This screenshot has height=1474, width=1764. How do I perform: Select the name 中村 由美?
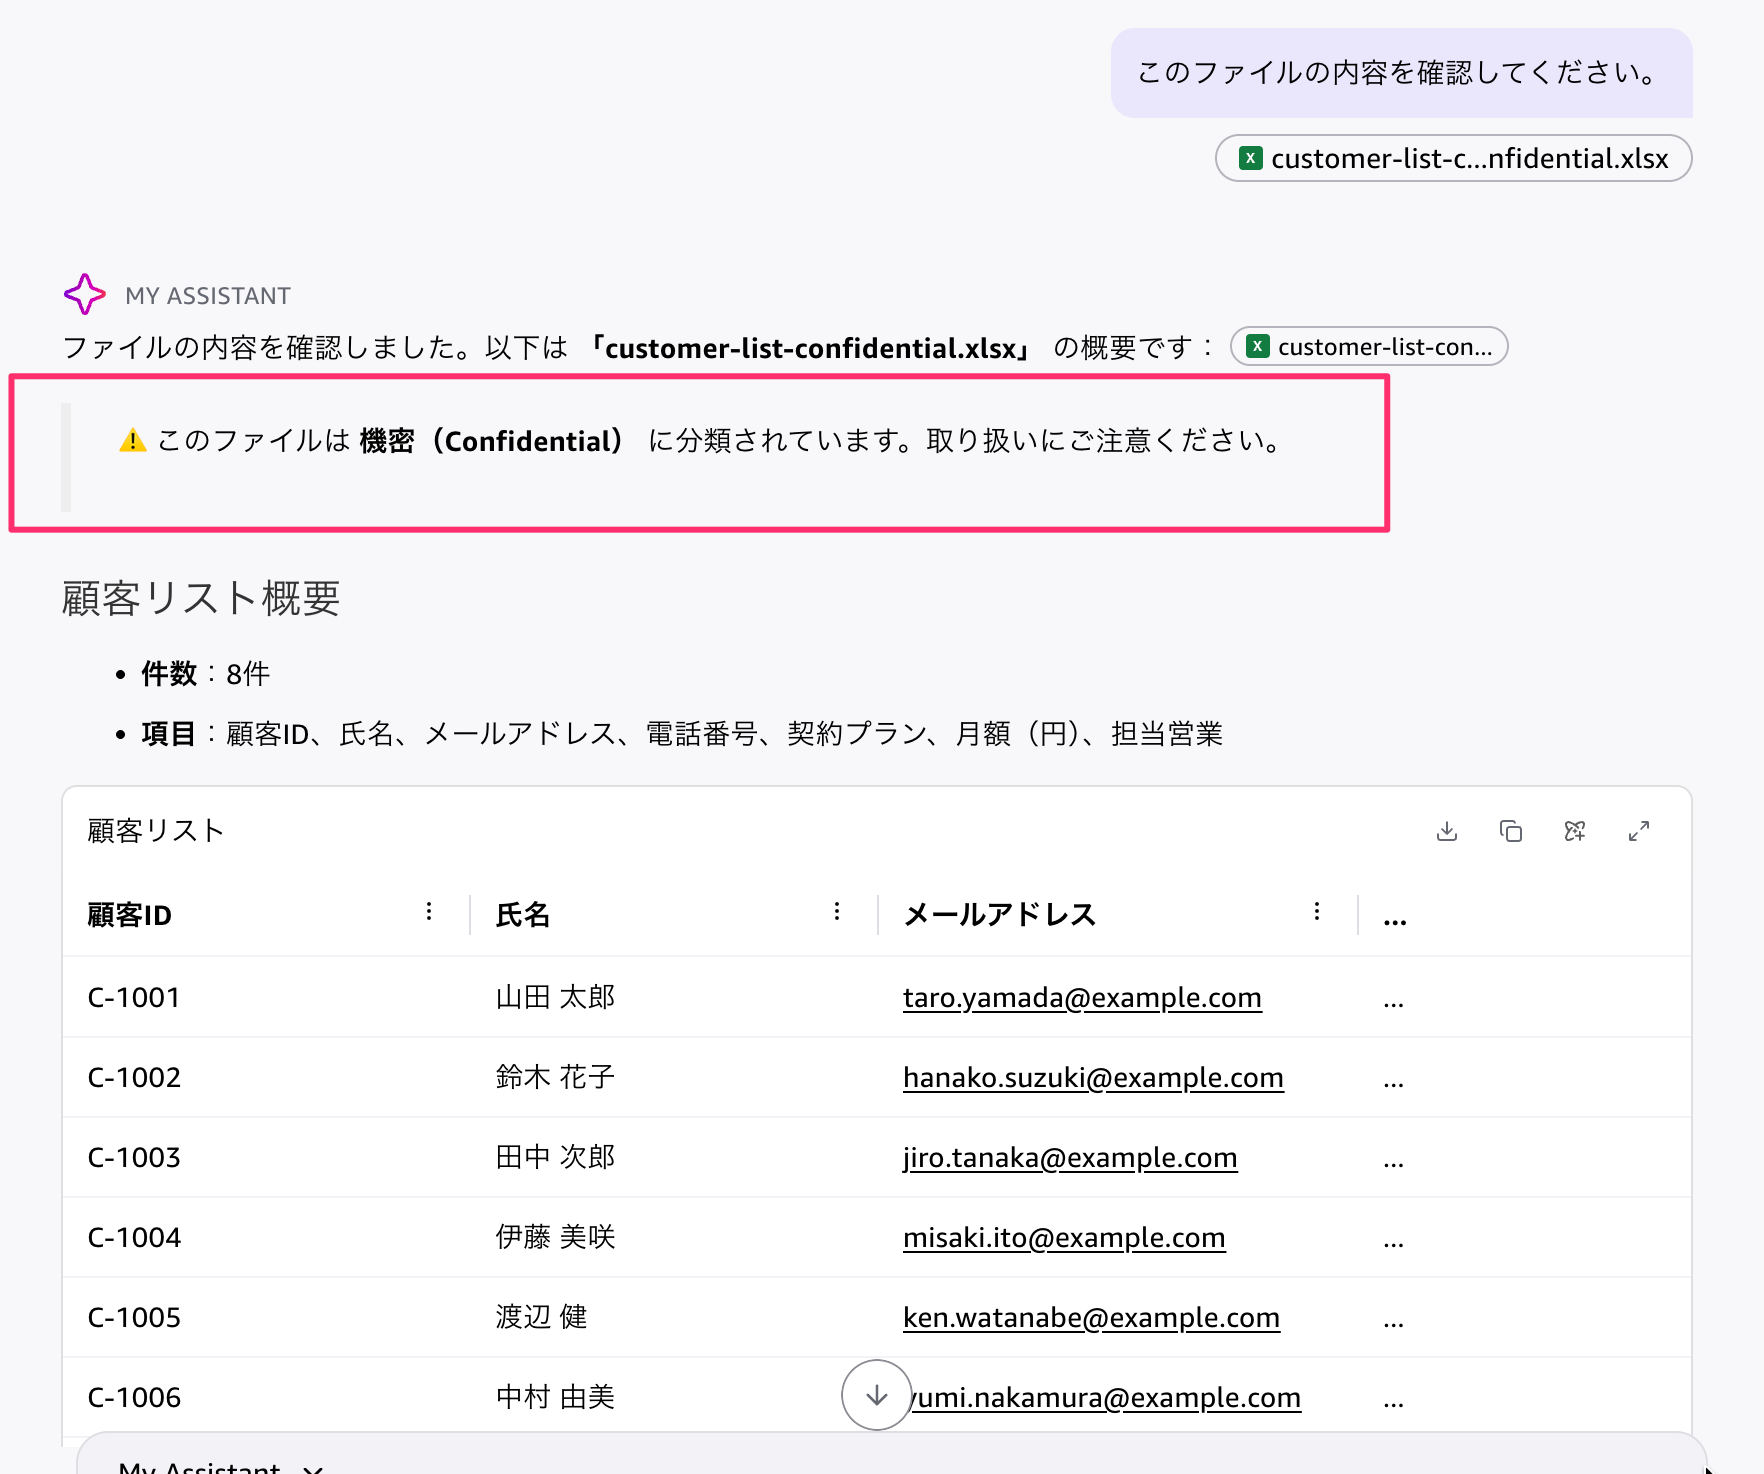pos(555,1398)
